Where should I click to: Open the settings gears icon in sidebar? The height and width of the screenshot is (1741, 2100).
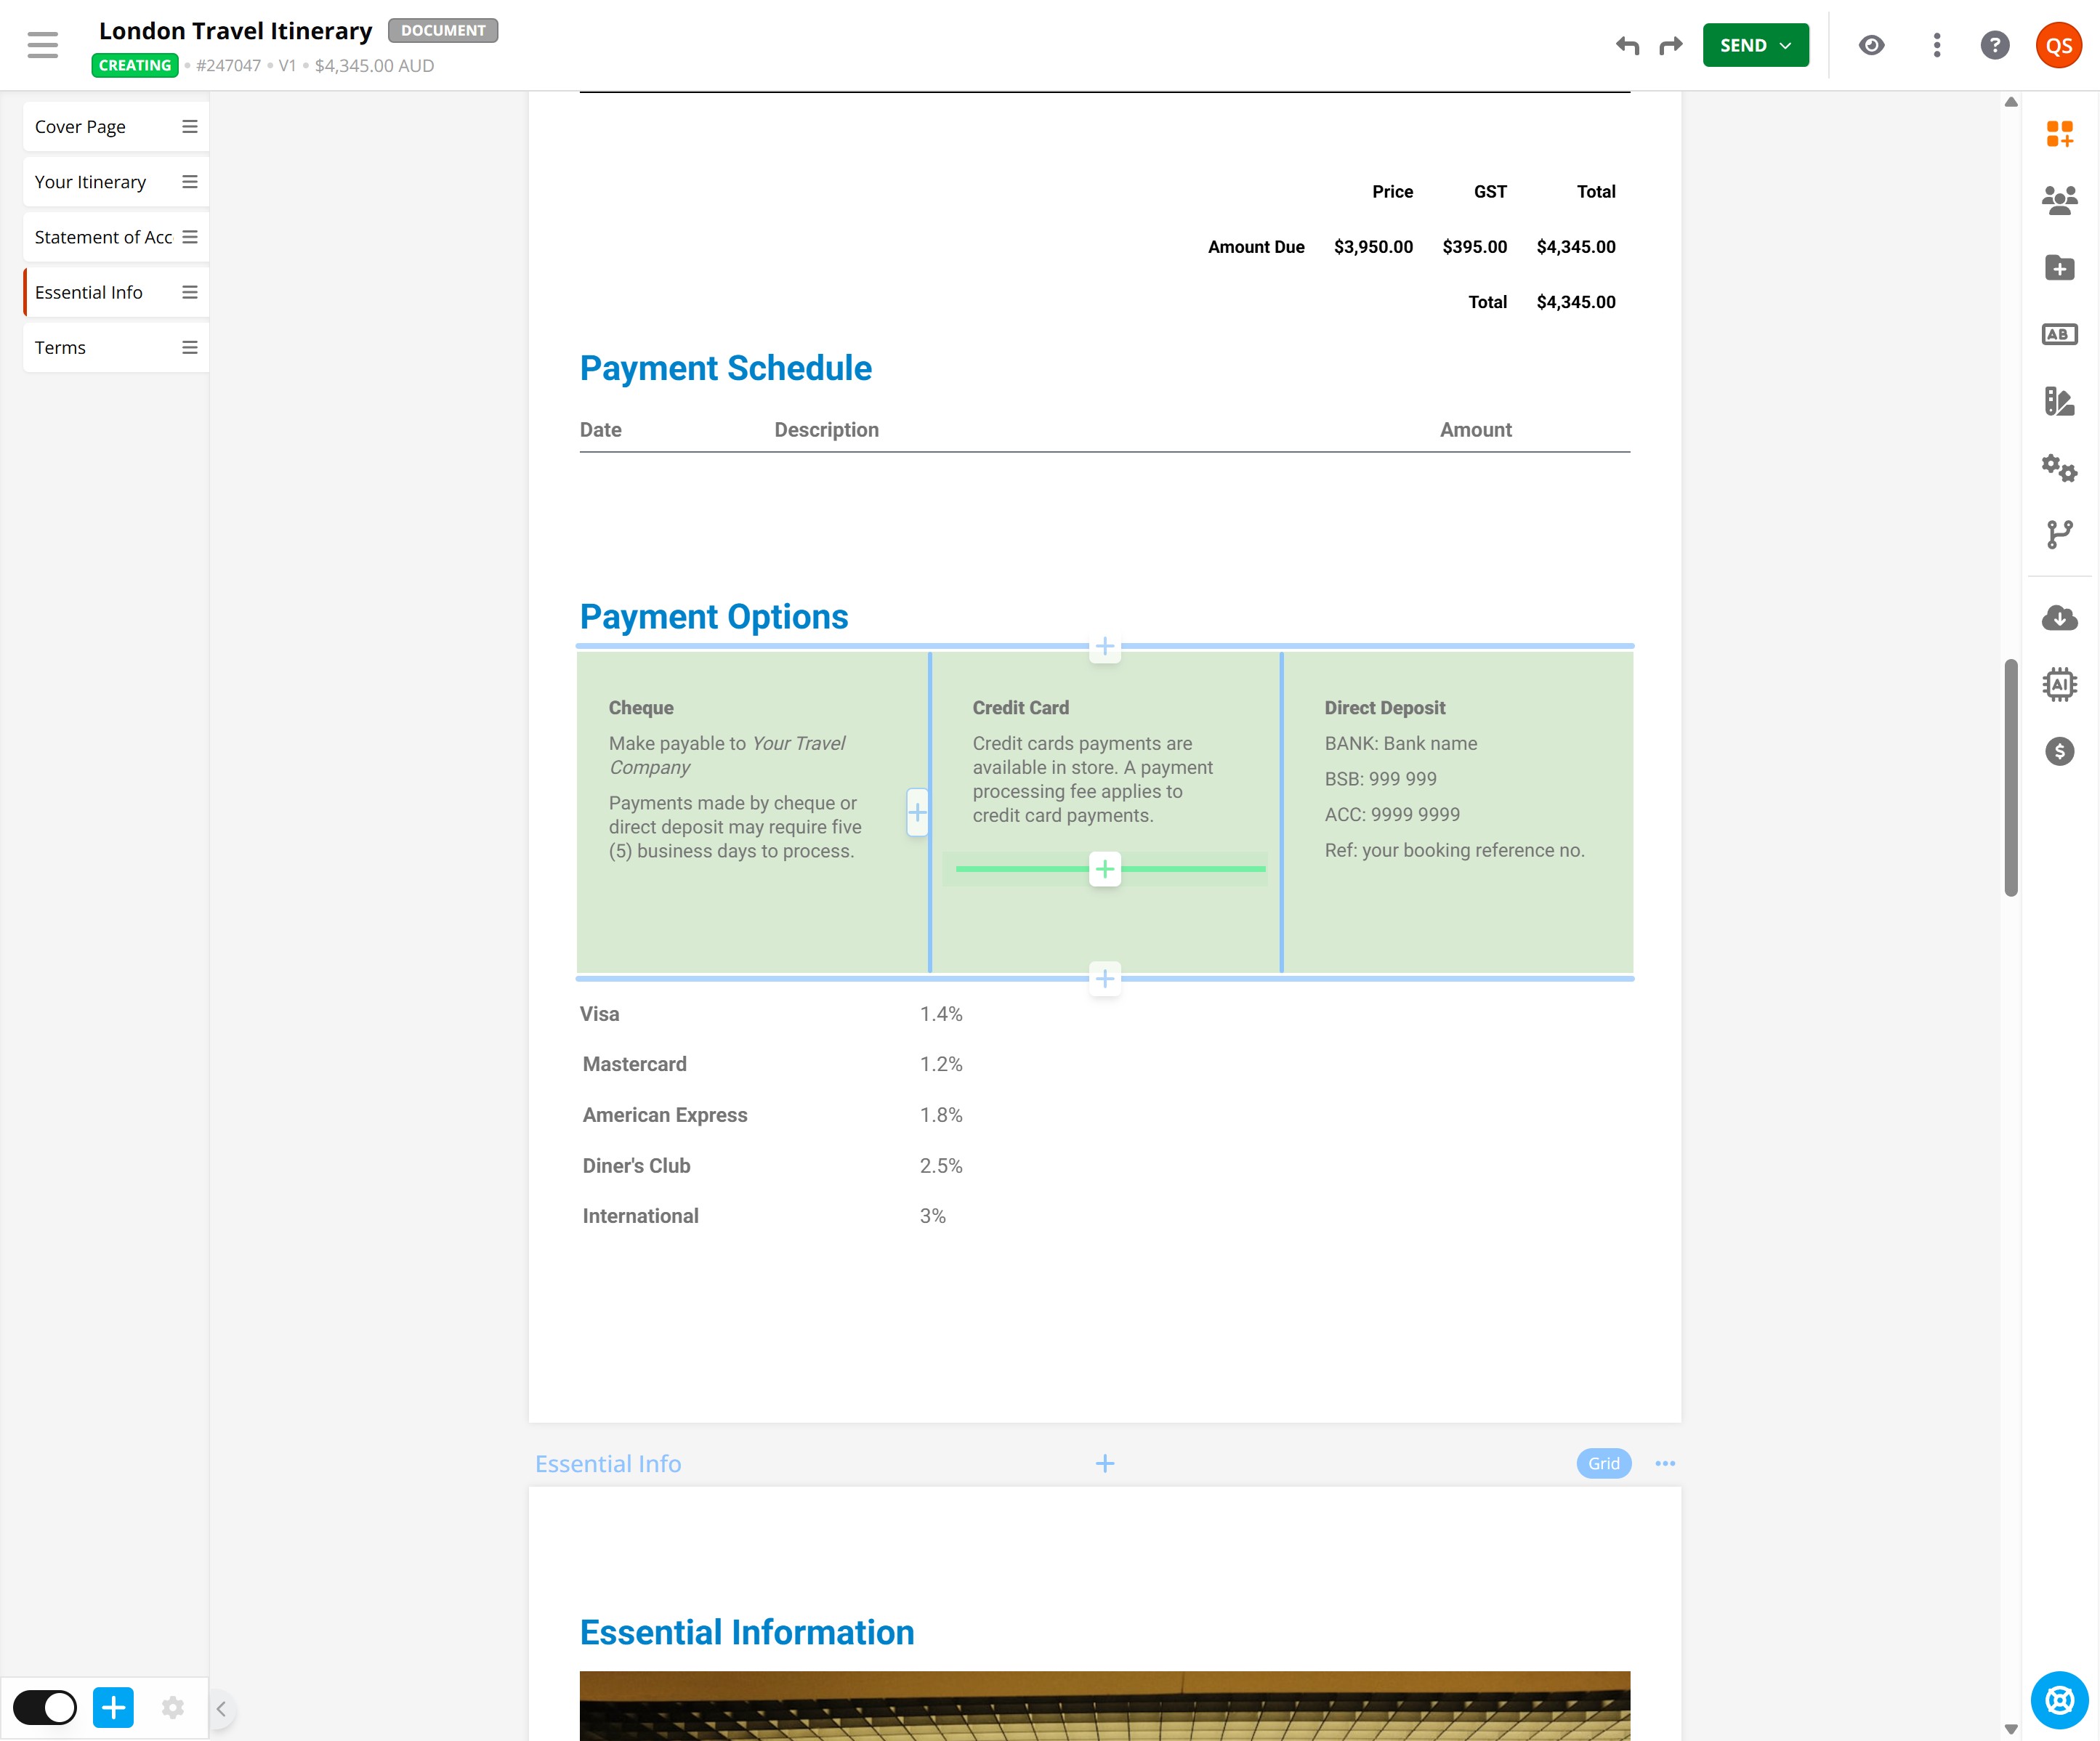2058,467
